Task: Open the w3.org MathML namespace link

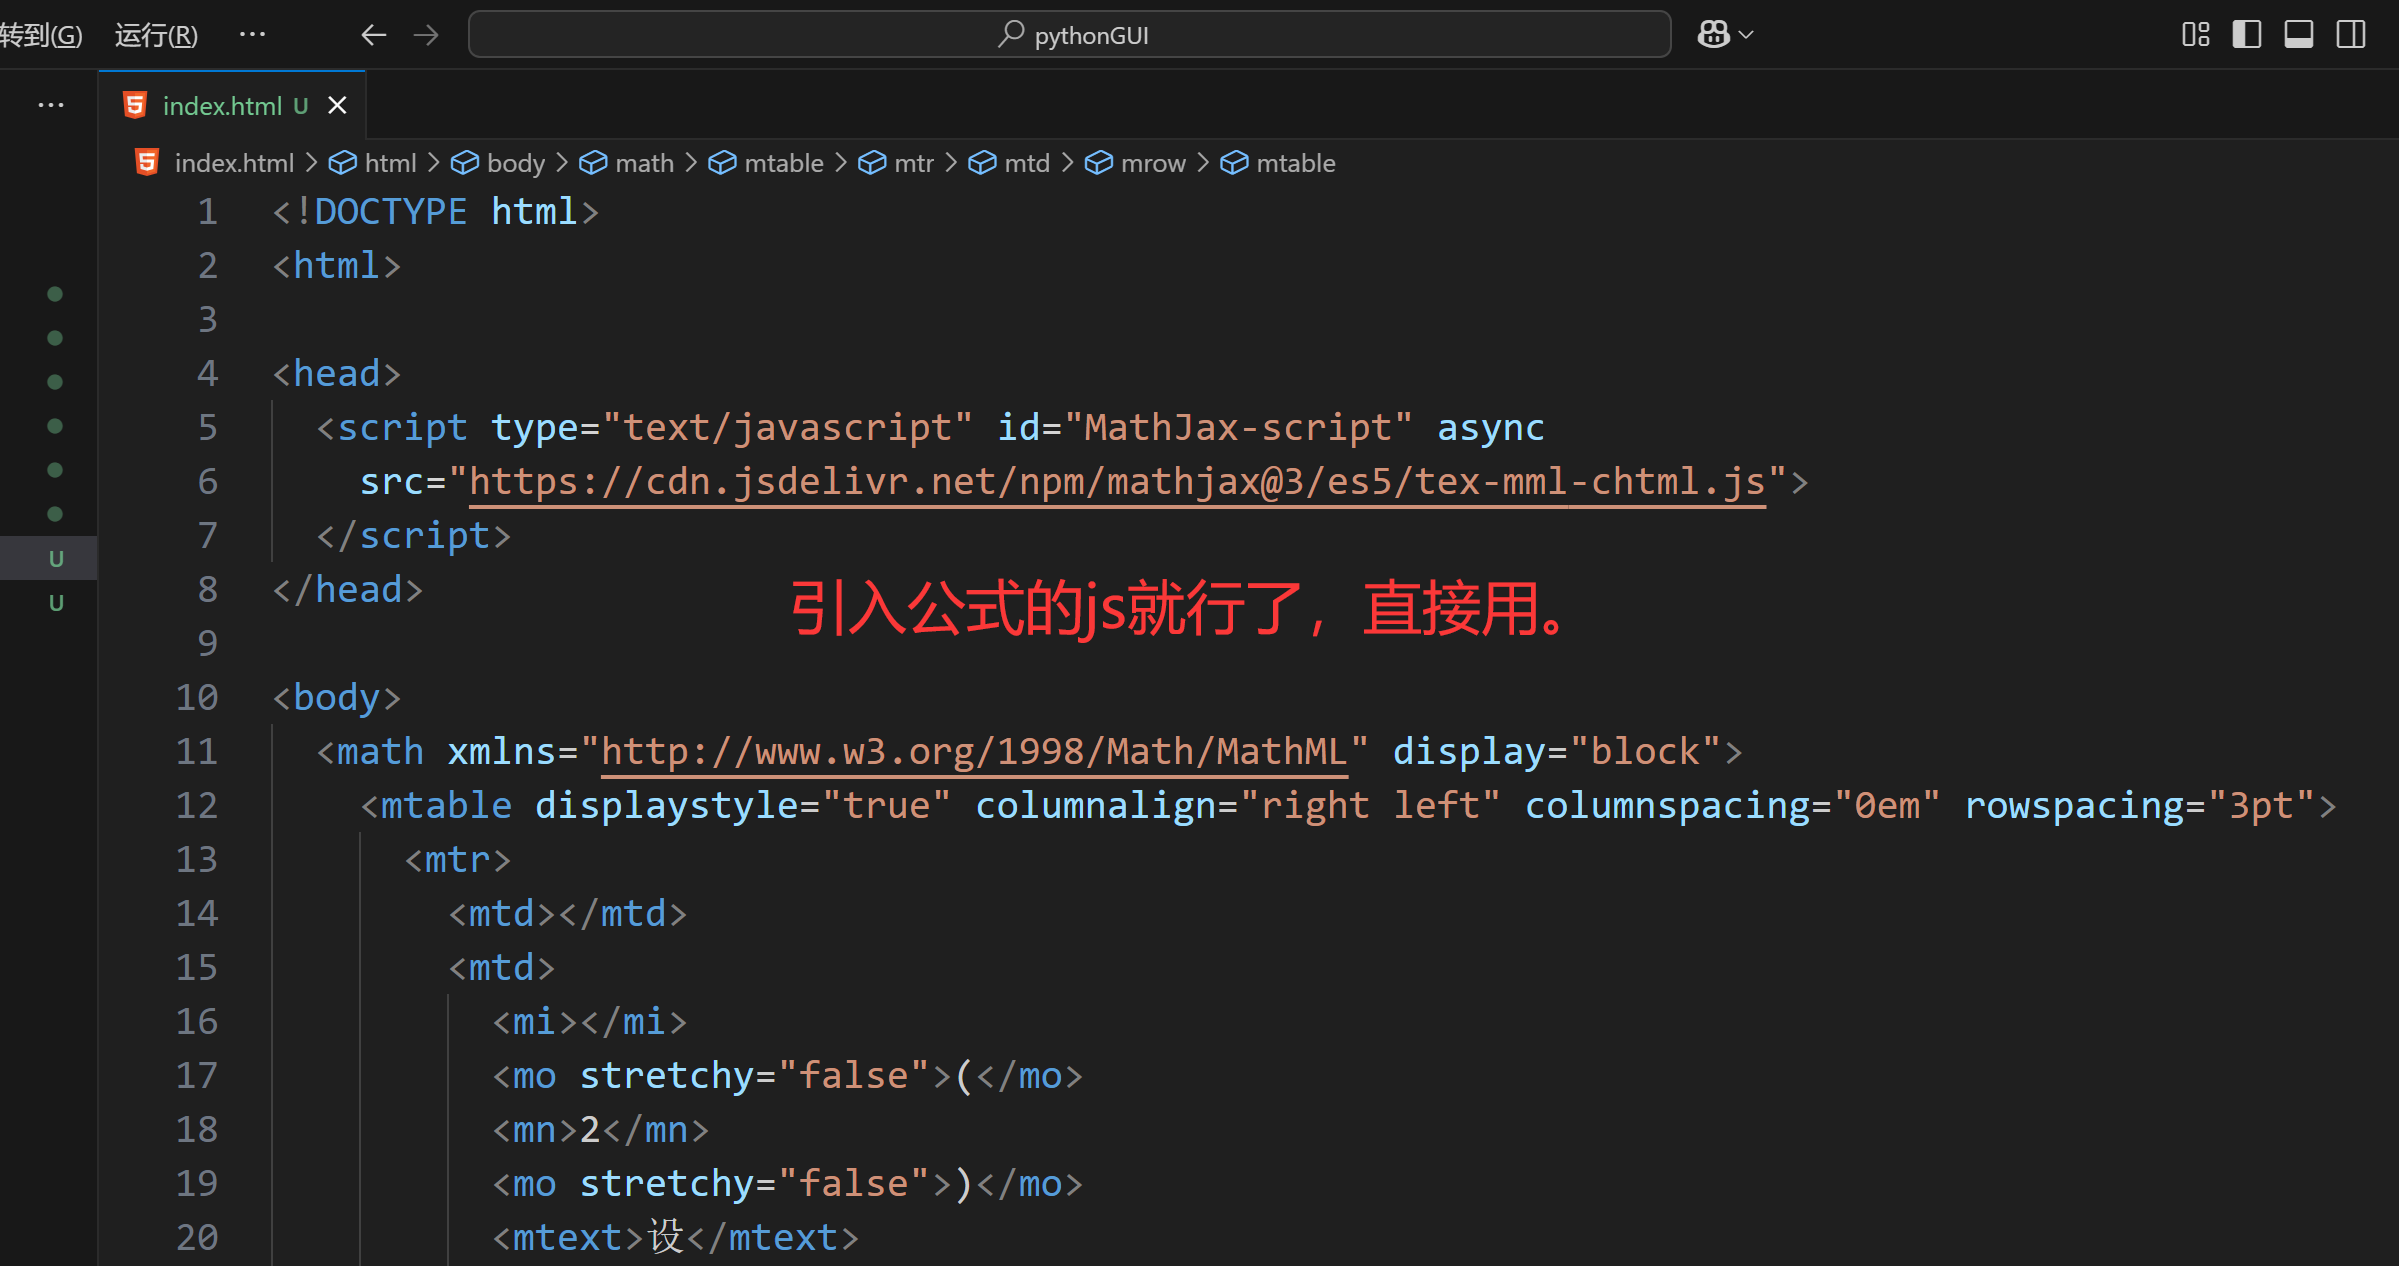Action: pos(973,752)
